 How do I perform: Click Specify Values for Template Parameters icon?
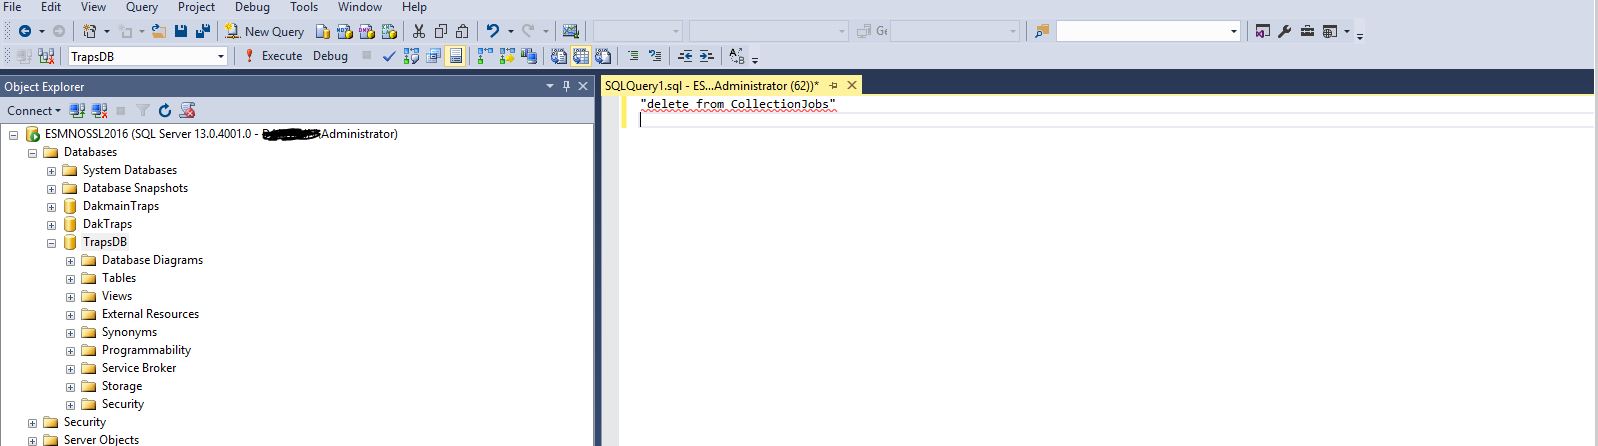tap(736, 56)
